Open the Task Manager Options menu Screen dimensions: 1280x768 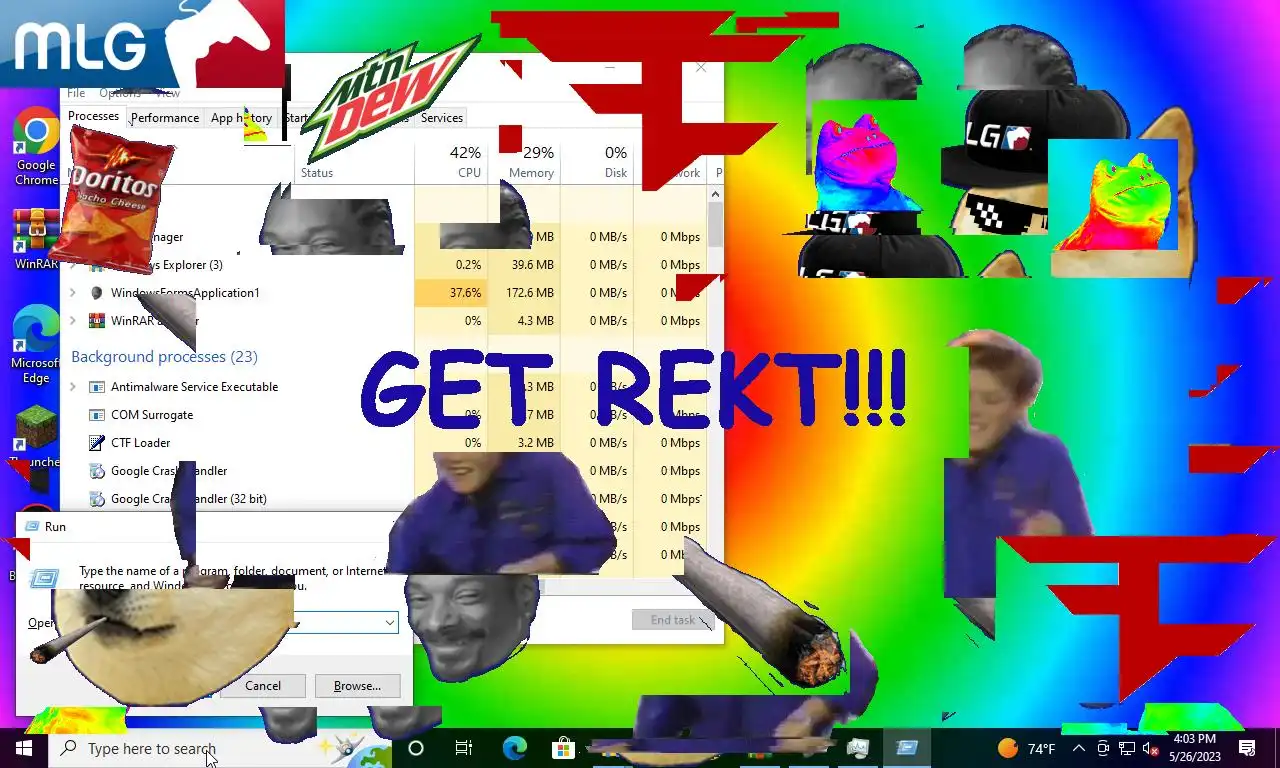120,93
